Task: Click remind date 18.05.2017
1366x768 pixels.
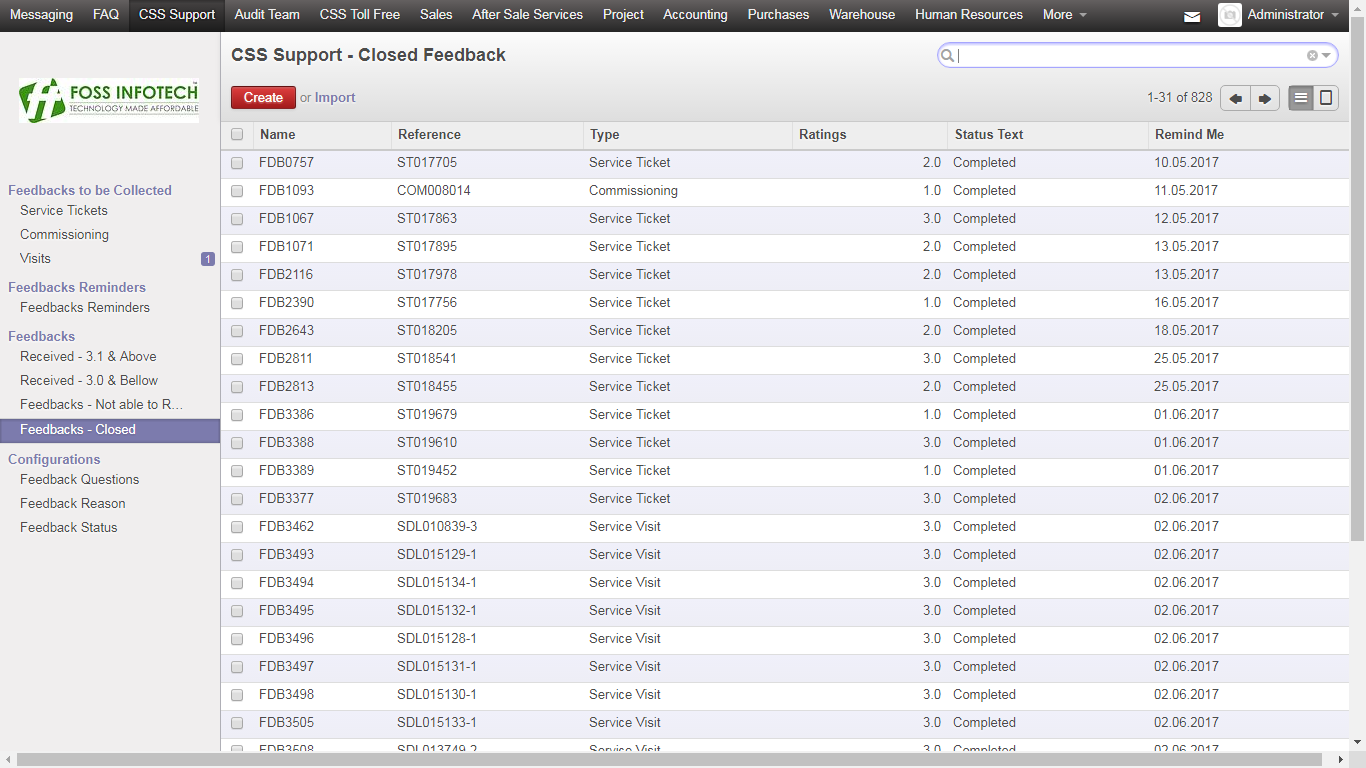Action: tap(1186, 331)
